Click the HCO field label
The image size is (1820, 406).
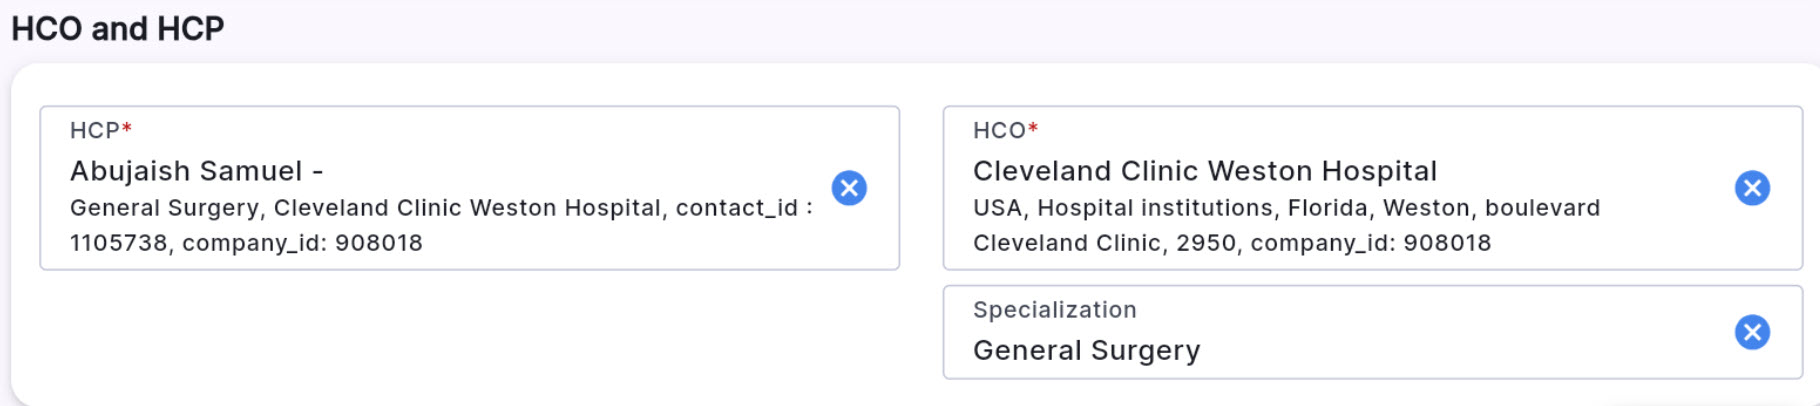(999, 131)
